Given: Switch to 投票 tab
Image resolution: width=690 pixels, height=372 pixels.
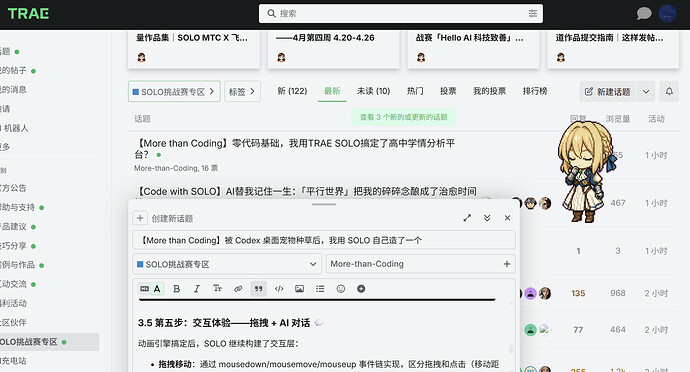Looking at the screenshot, I should 448,91.
